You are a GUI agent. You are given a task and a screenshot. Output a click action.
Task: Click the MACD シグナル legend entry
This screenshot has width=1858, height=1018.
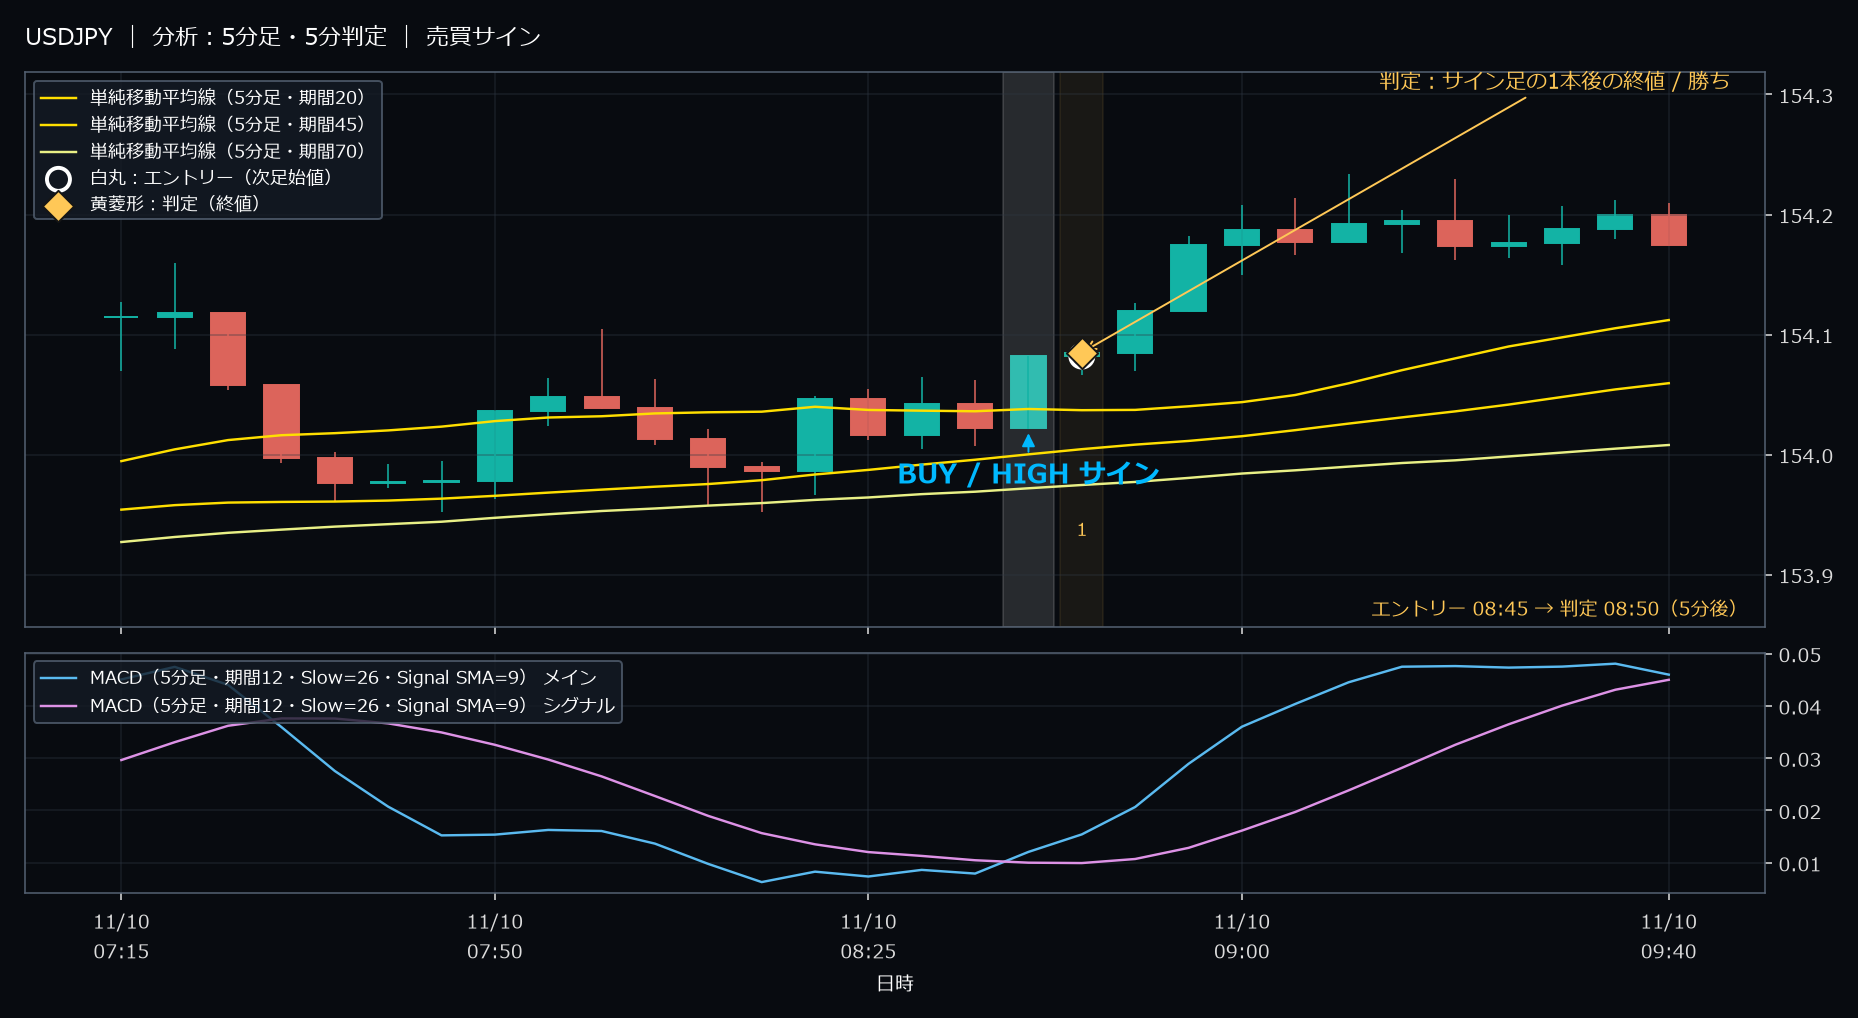coord(327,705)
